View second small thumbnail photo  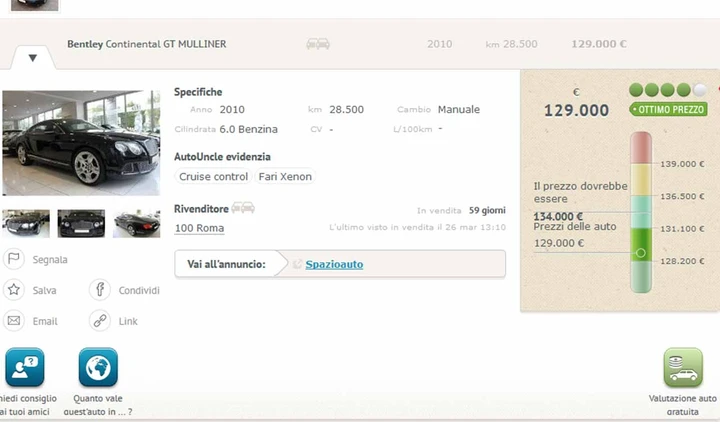pyautogui.click(x=81, y=224)
